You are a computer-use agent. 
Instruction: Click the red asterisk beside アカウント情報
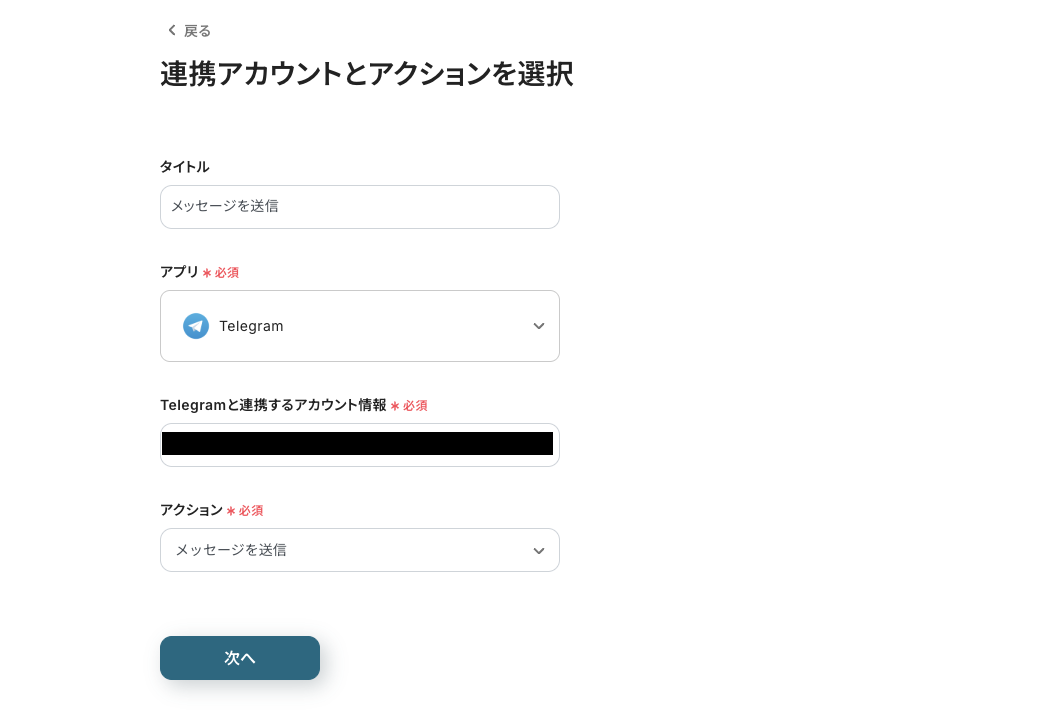pyautogui.click(x=395, y=406)
